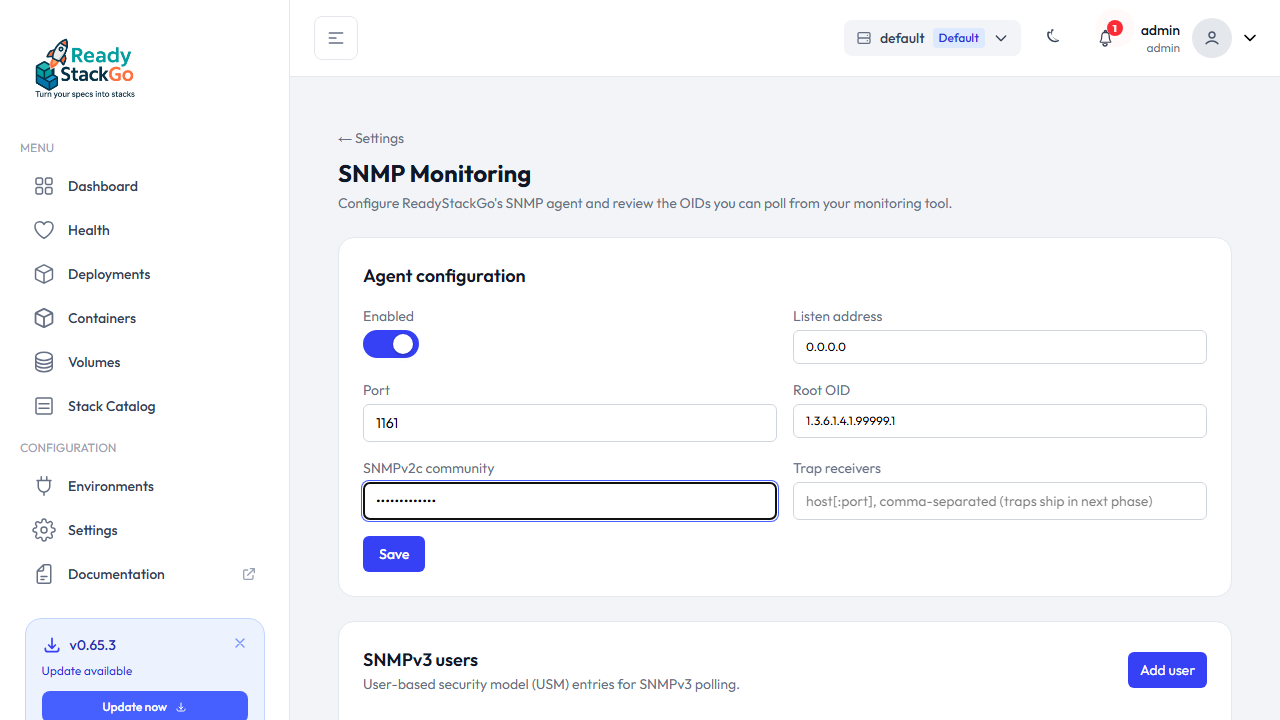This screenshot has height=720, width=1280.
Task: Click the Stack Catalog list icon
Action: point(44,406)
